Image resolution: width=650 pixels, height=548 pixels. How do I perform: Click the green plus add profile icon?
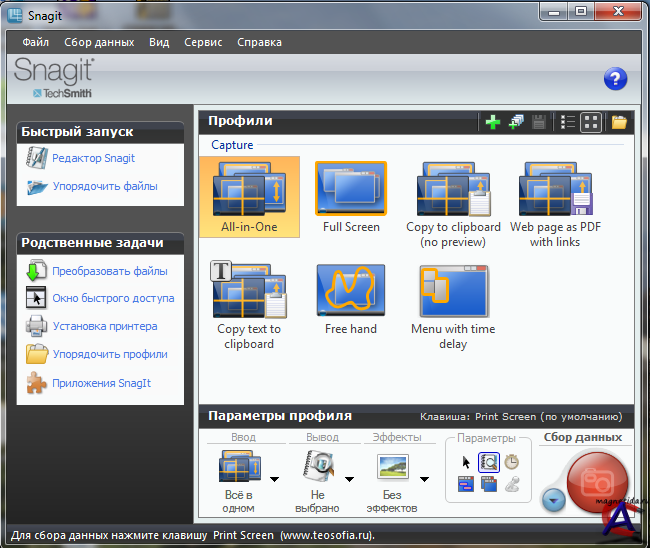point(493,122)
